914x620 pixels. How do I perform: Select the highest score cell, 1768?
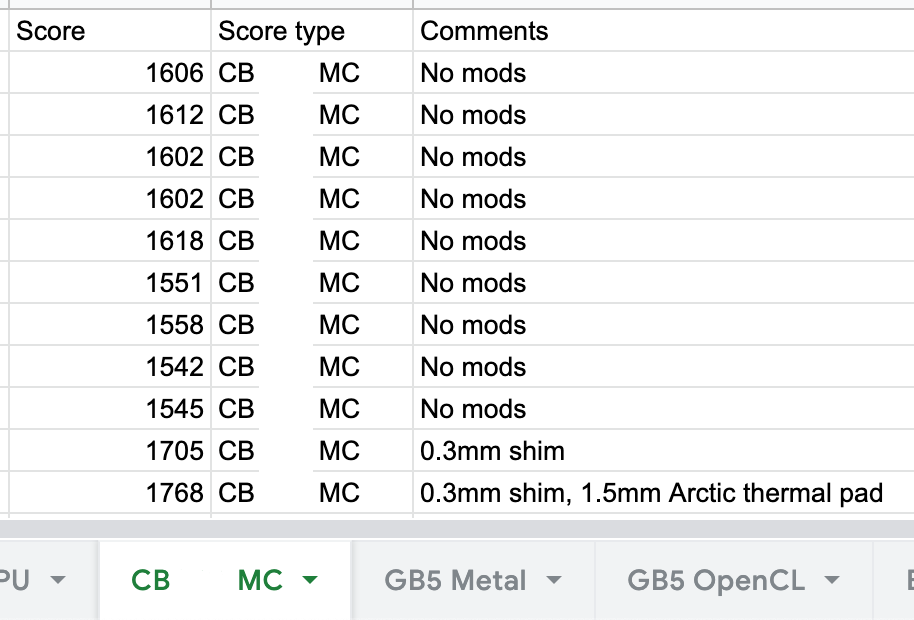(x=110, y=493)
